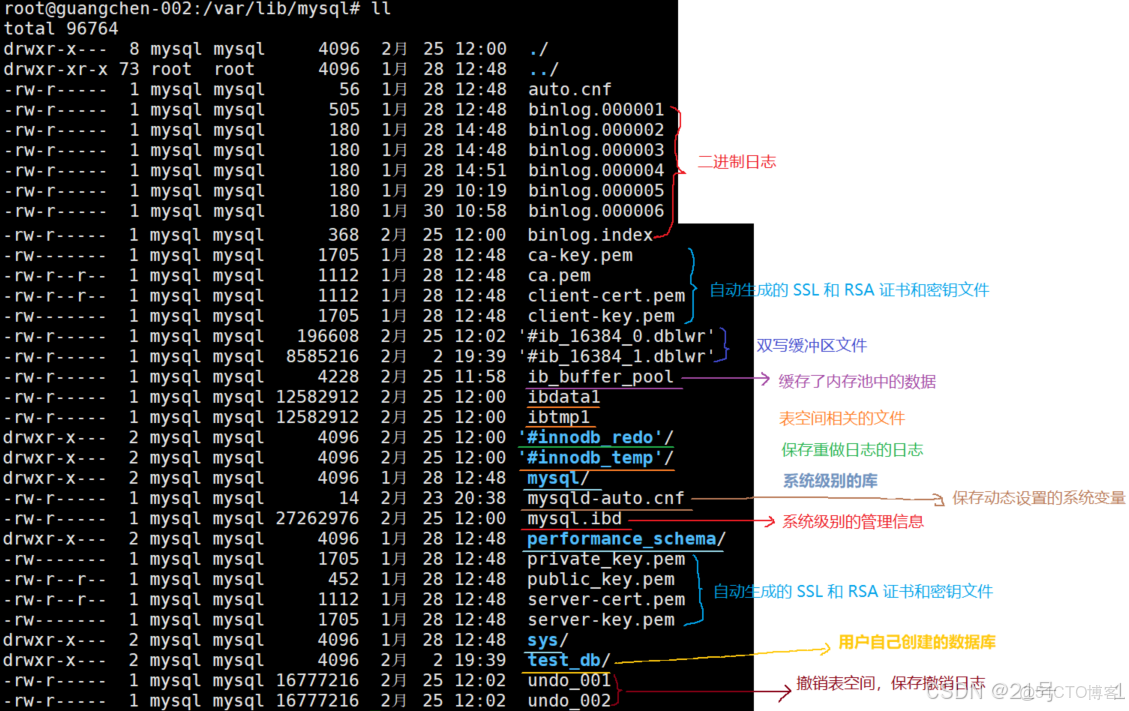Click the mysql.ibd file name
Screen dimensions: 1129x711
click(x=574, y=518)
